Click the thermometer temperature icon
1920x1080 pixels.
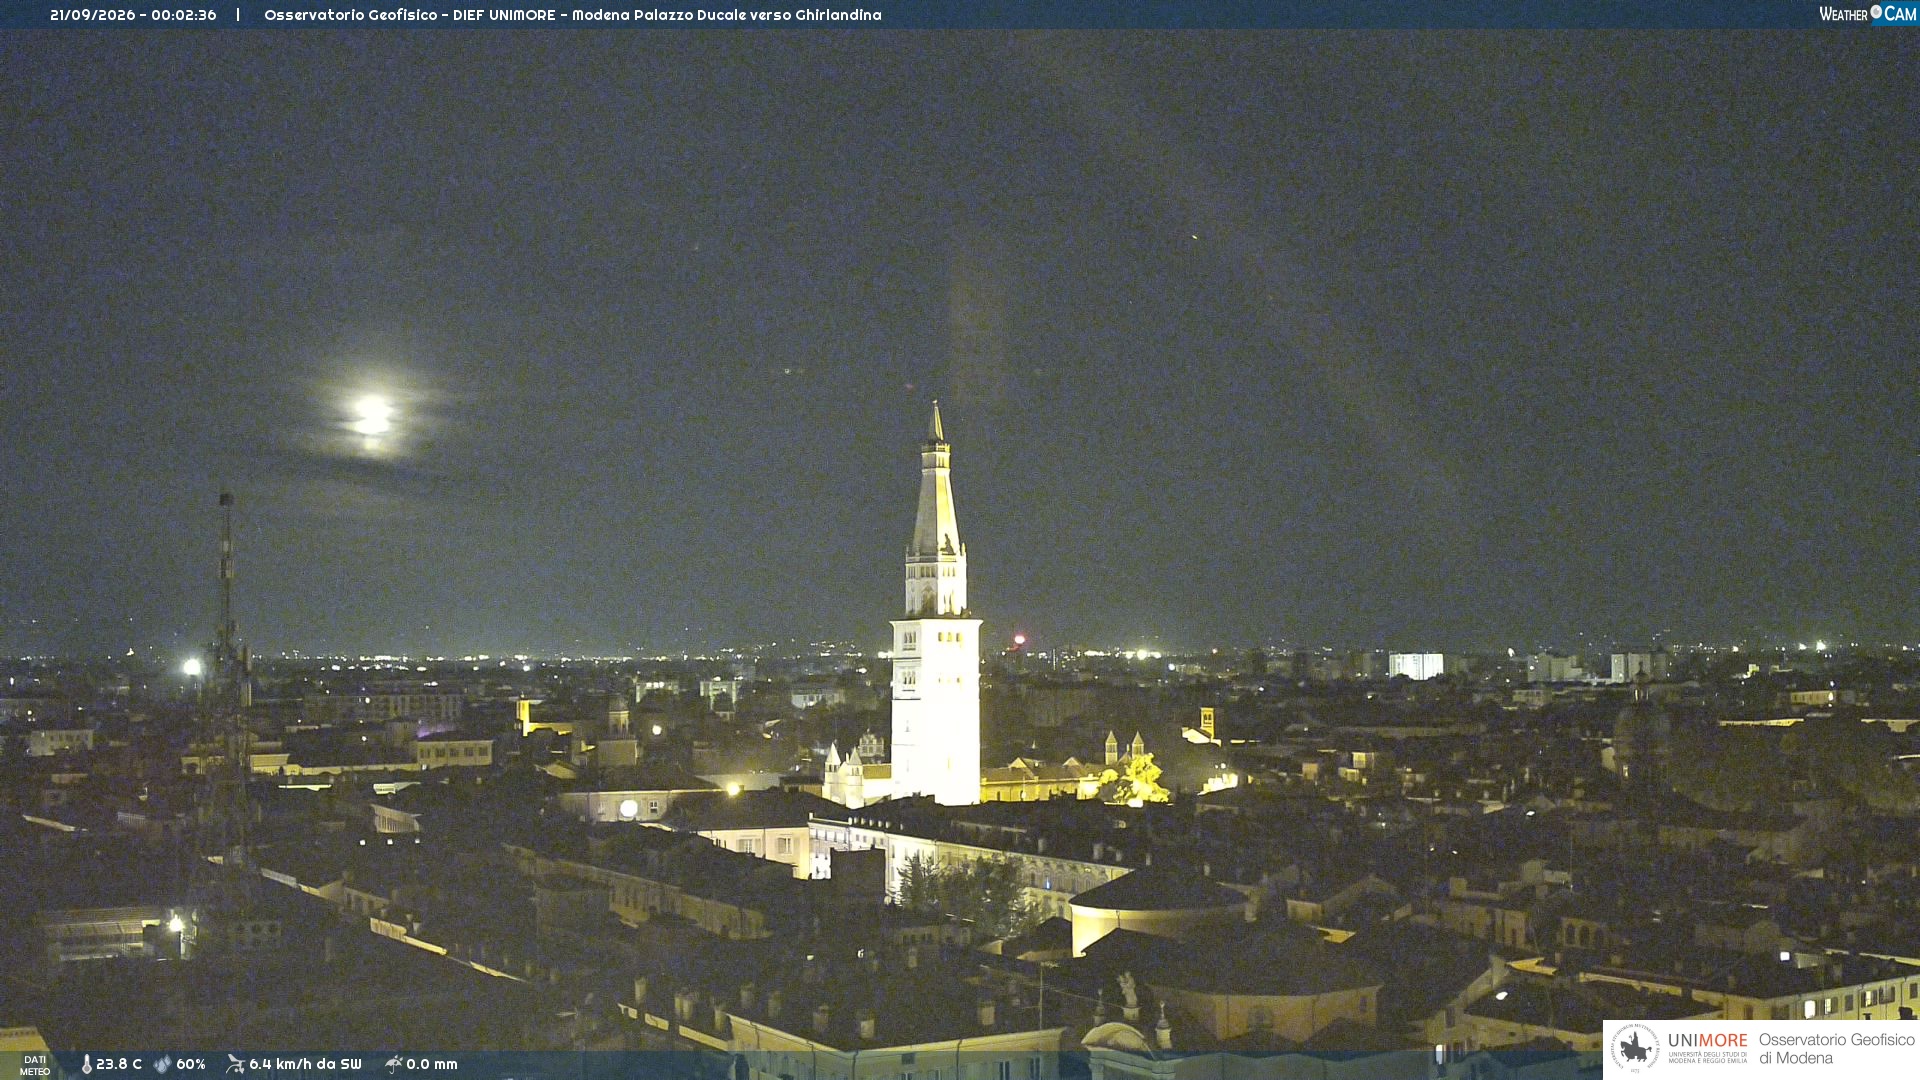[x=86, y=1064]
